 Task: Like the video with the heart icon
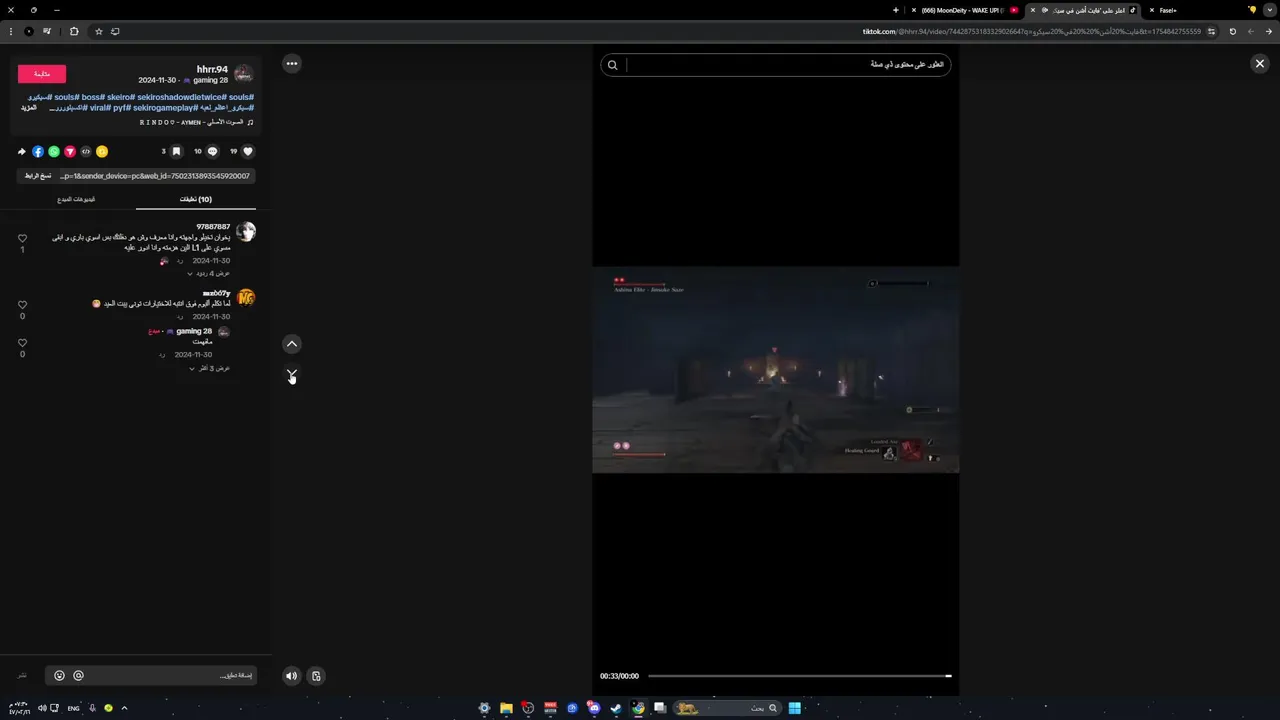[x=248, y=152]
